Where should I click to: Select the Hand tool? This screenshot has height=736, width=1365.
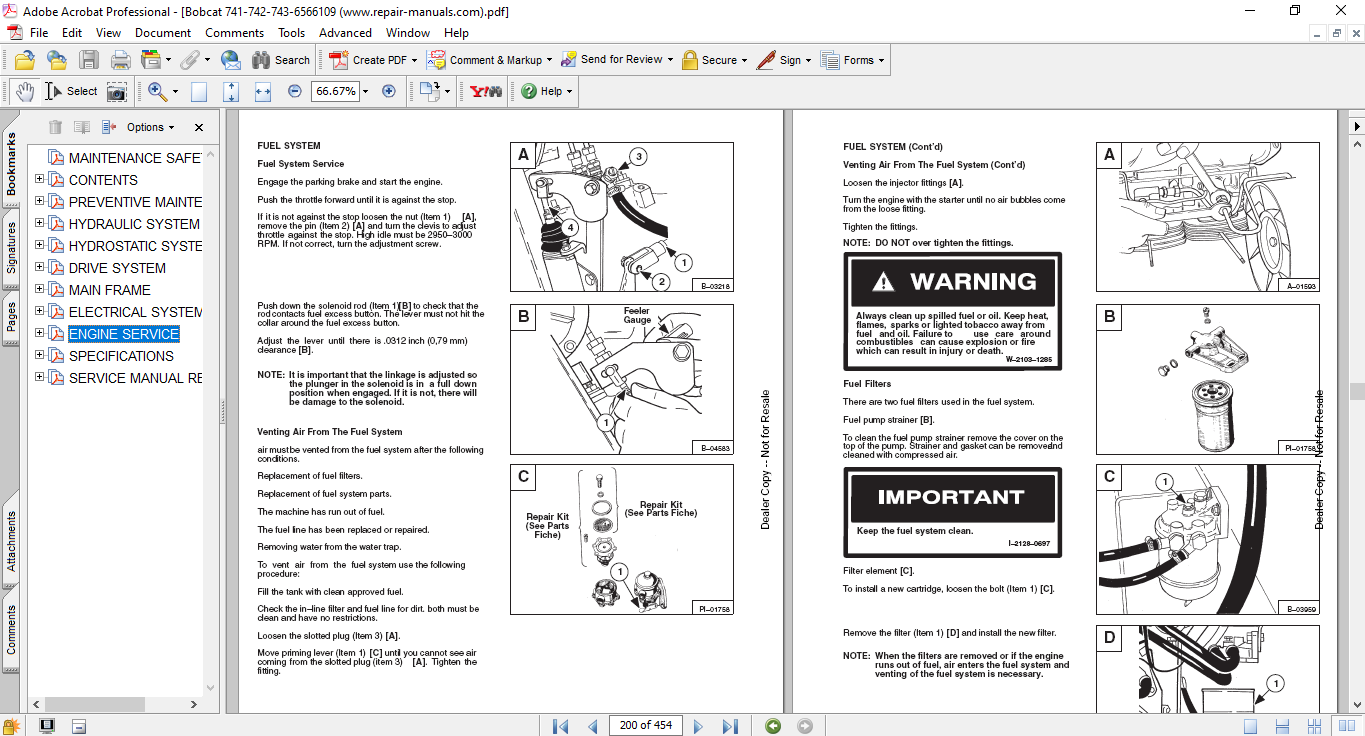[x=24, y=91]
